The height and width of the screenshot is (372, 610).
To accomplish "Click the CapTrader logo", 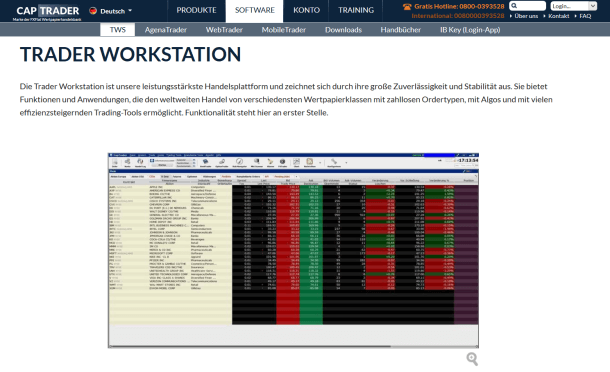I will pyautogui.click(x=47, y=13).
